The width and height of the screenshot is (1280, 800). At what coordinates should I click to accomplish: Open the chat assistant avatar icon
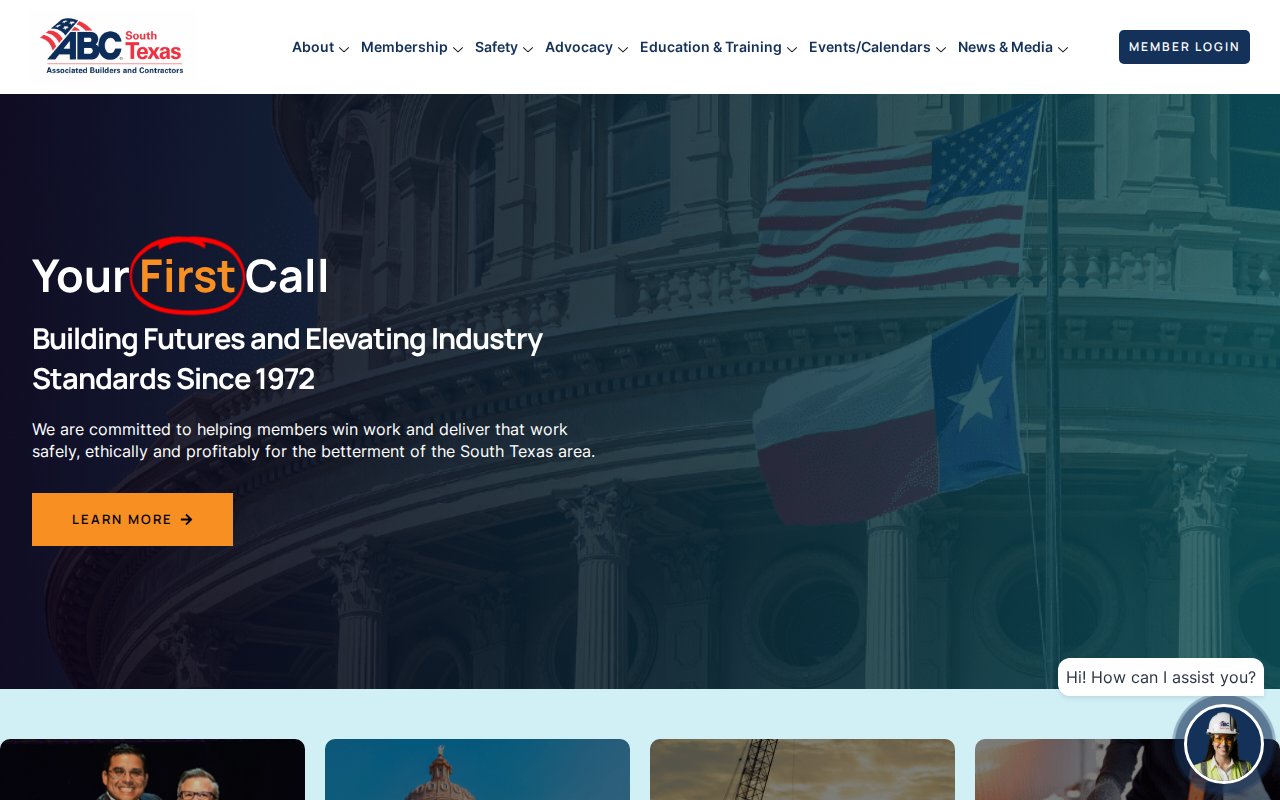[1223, 744]
